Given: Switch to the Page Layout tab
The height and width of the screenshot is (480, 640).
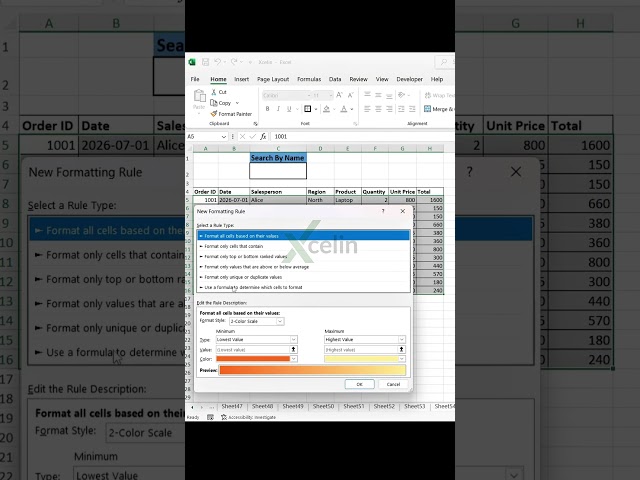Looking at the screenshot, I should (x=273, y=79).
